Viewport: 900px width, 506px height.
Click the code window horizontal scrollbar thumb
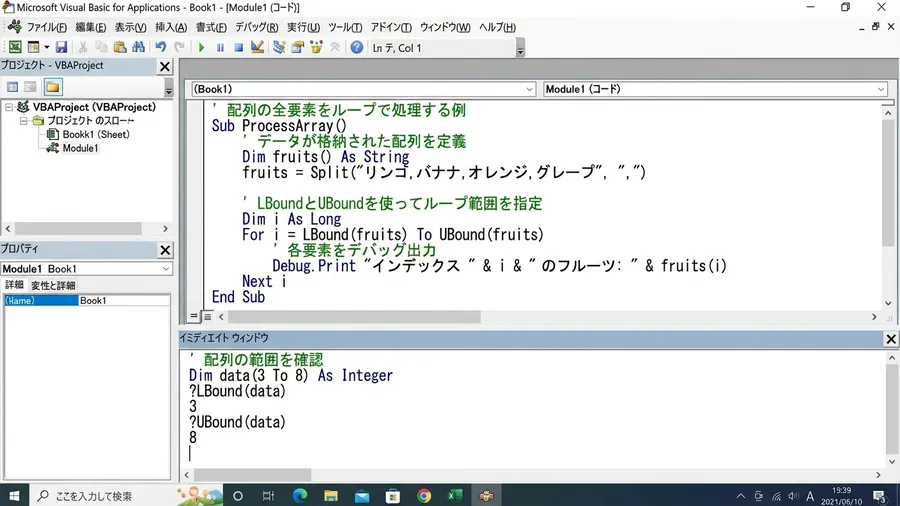(354, 317)
